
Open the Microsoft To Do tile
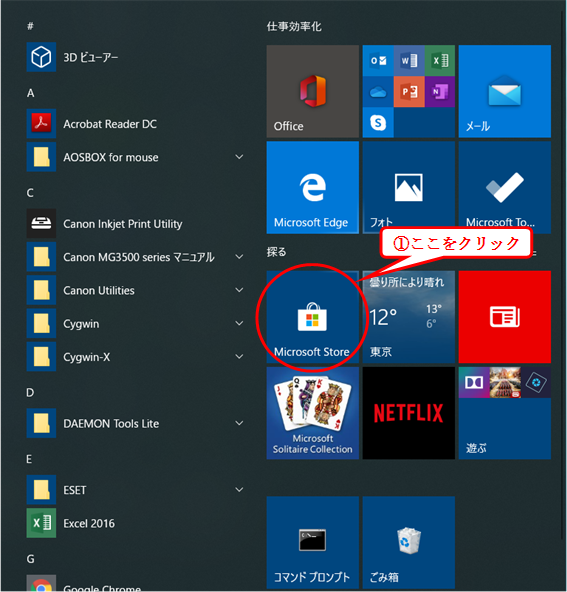tap(505, 188)
